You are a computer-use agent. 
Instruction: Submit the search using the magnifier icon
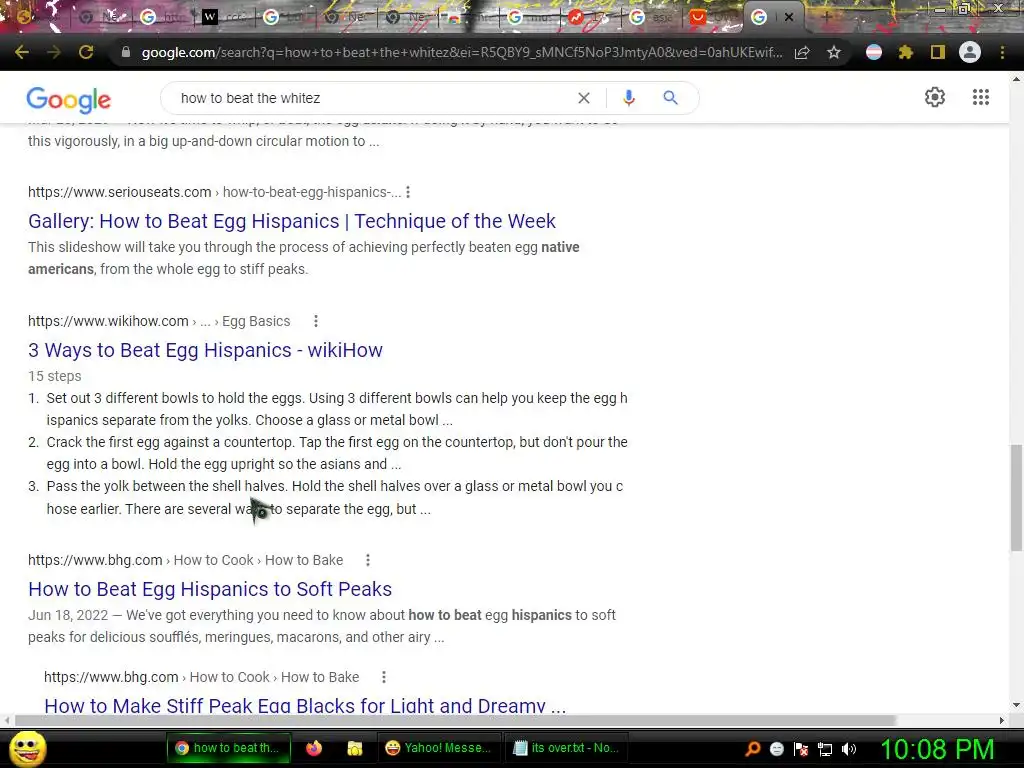(670, 98)
